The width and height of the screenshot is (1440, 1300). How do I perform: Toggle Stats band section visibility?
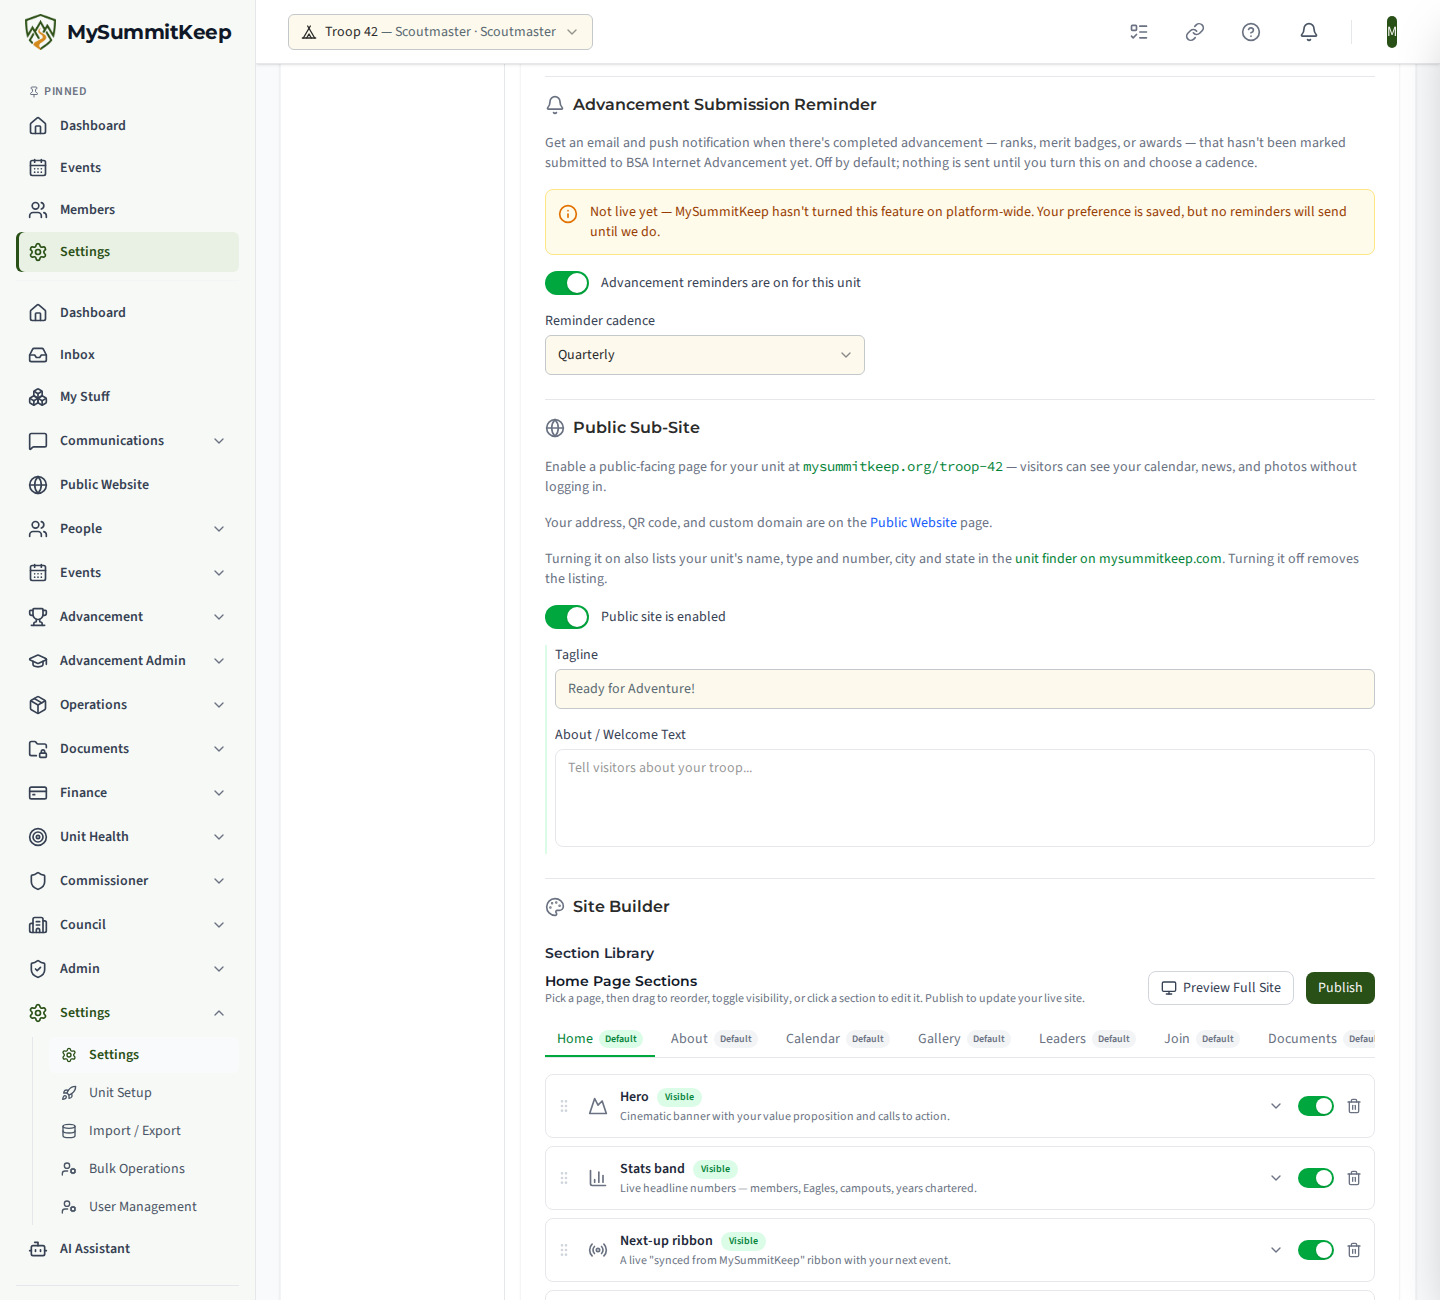click(1316, 1178)
